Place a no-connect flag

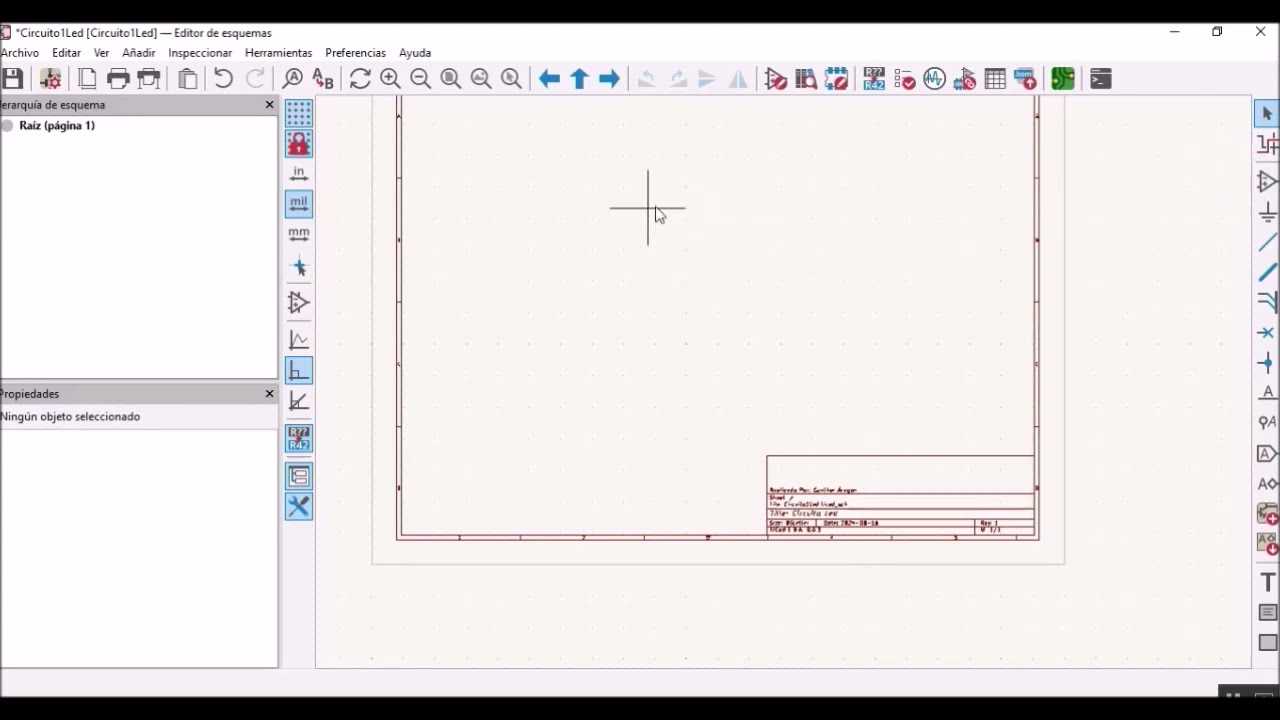pos(1267,332)
